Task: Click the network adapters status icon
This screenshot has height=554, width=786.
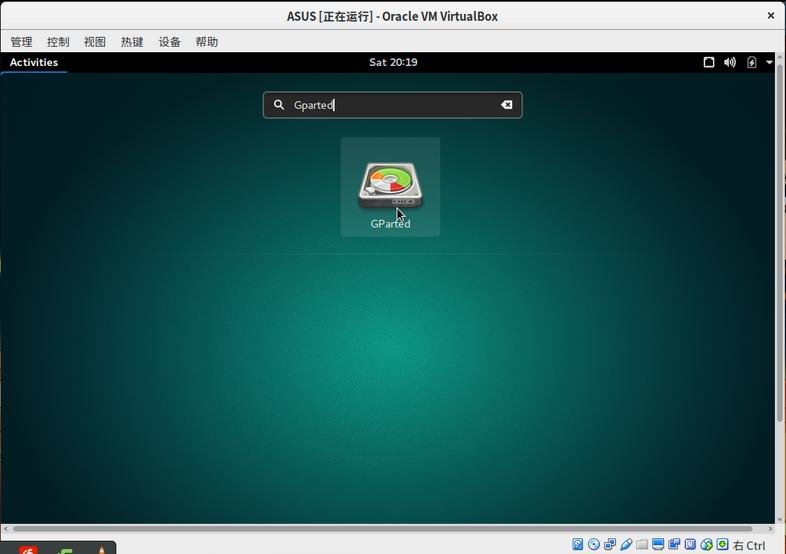Action: click(x=610, y=544)
